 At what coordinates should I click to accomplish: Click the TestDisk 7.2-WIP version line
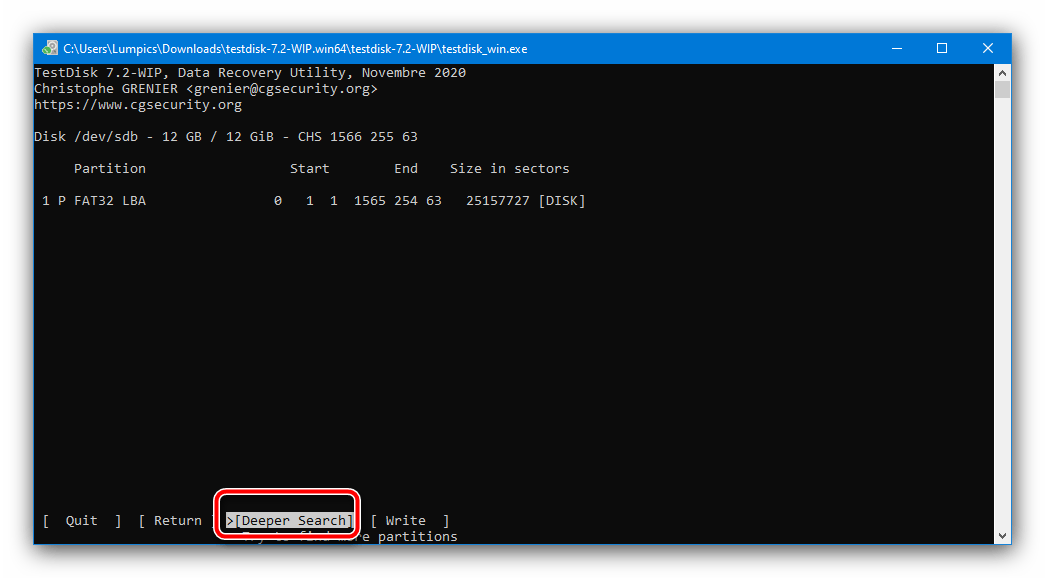[250, 73]
